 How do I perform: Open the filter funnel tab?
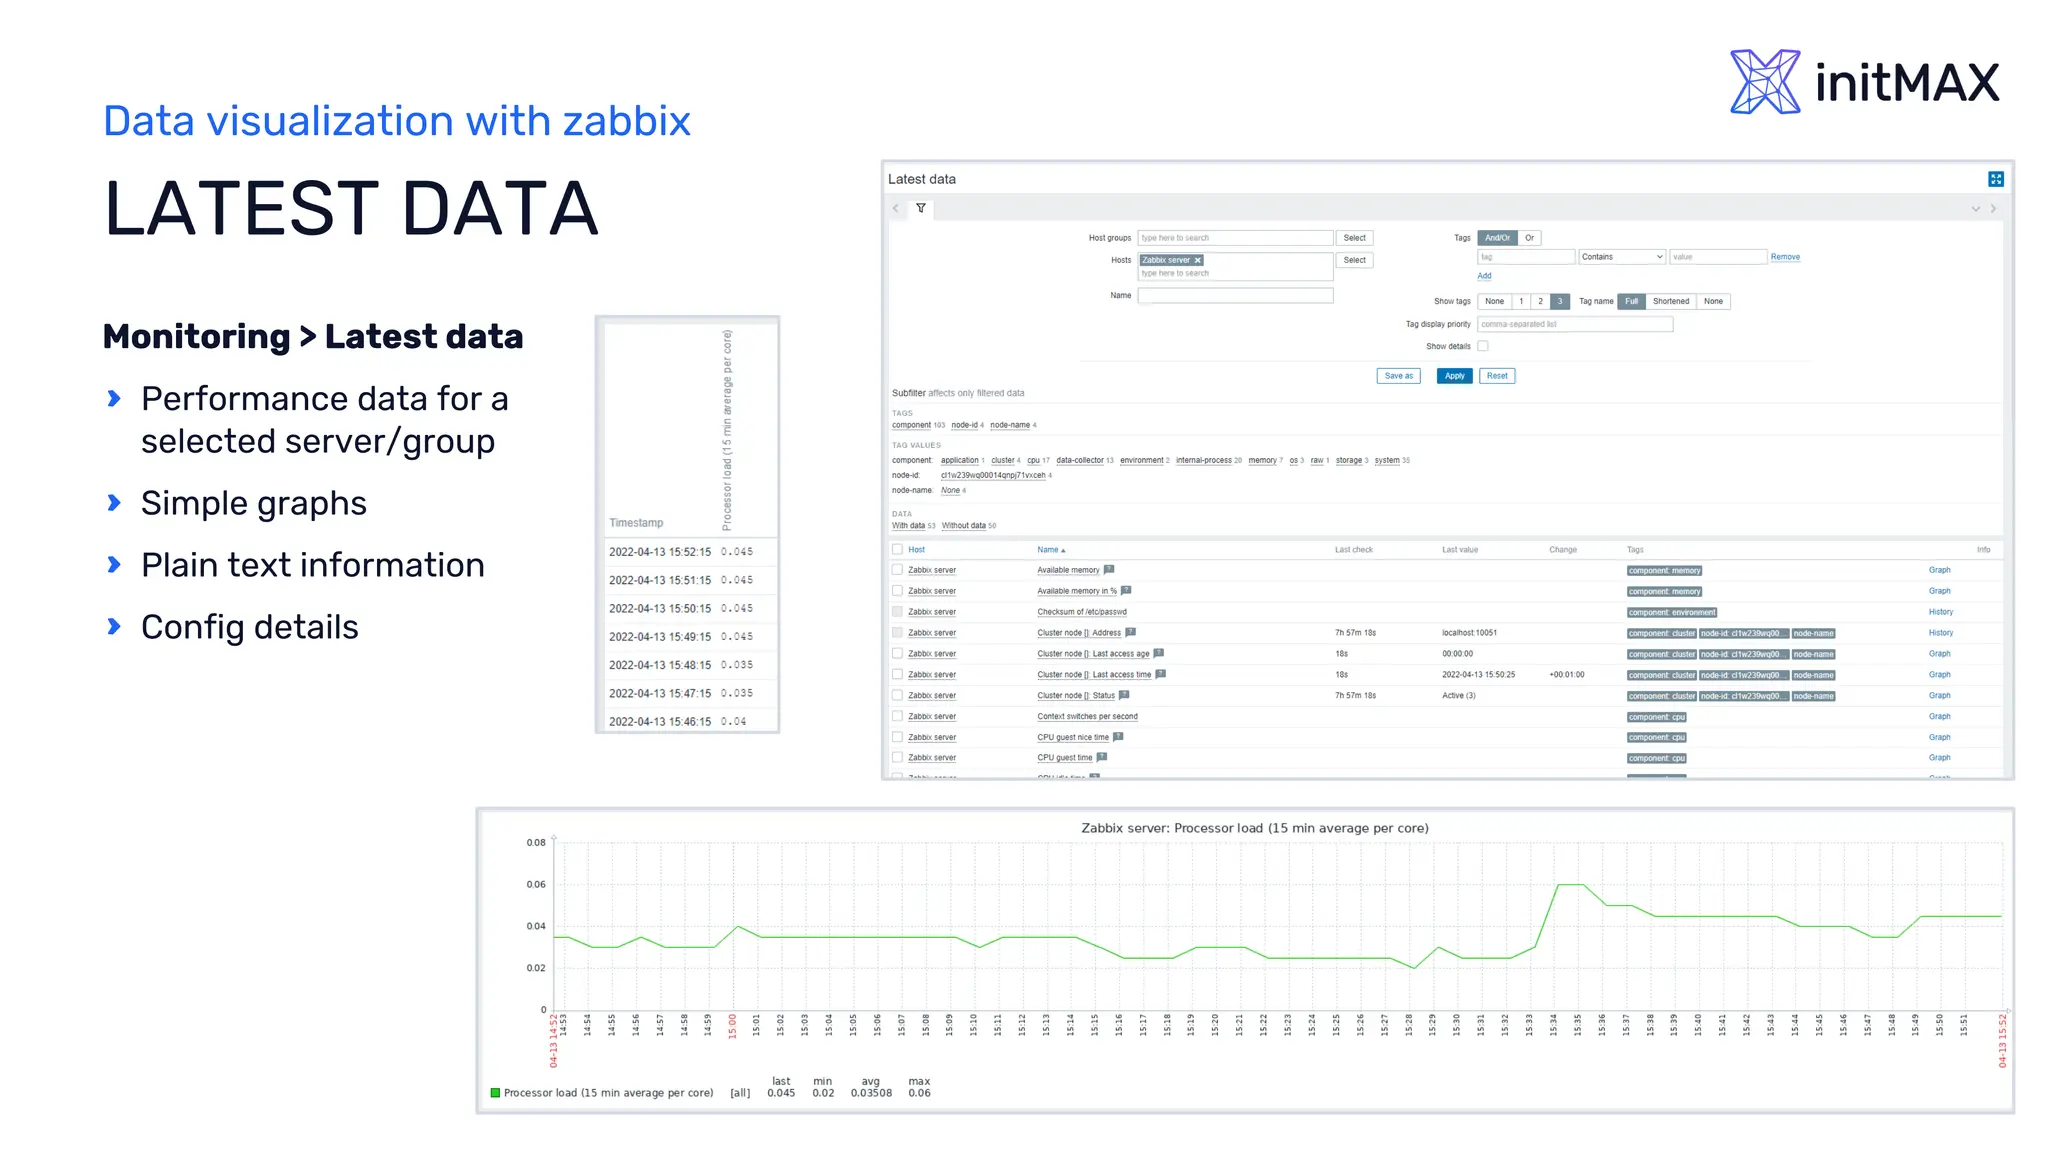tap(921, 208)
